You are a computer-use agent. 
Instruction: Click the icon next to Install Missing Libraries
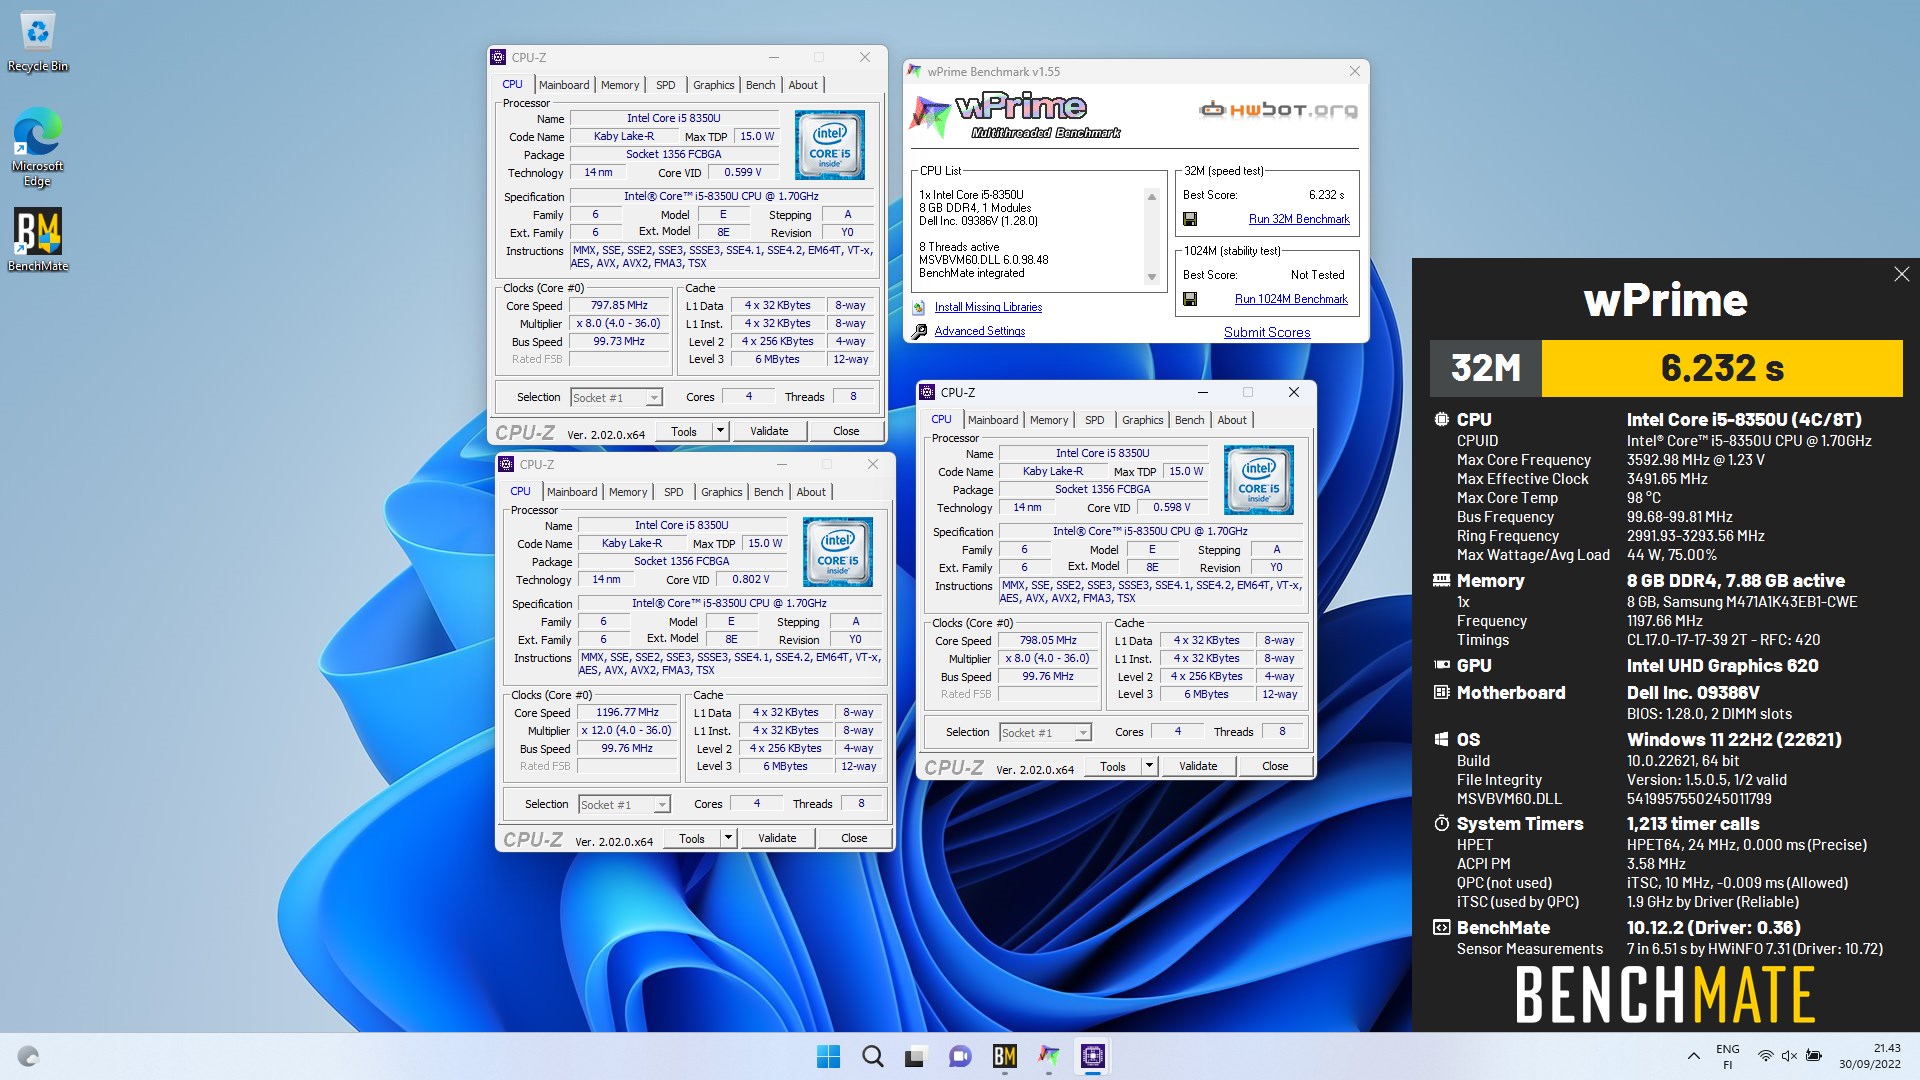[919, 307]
